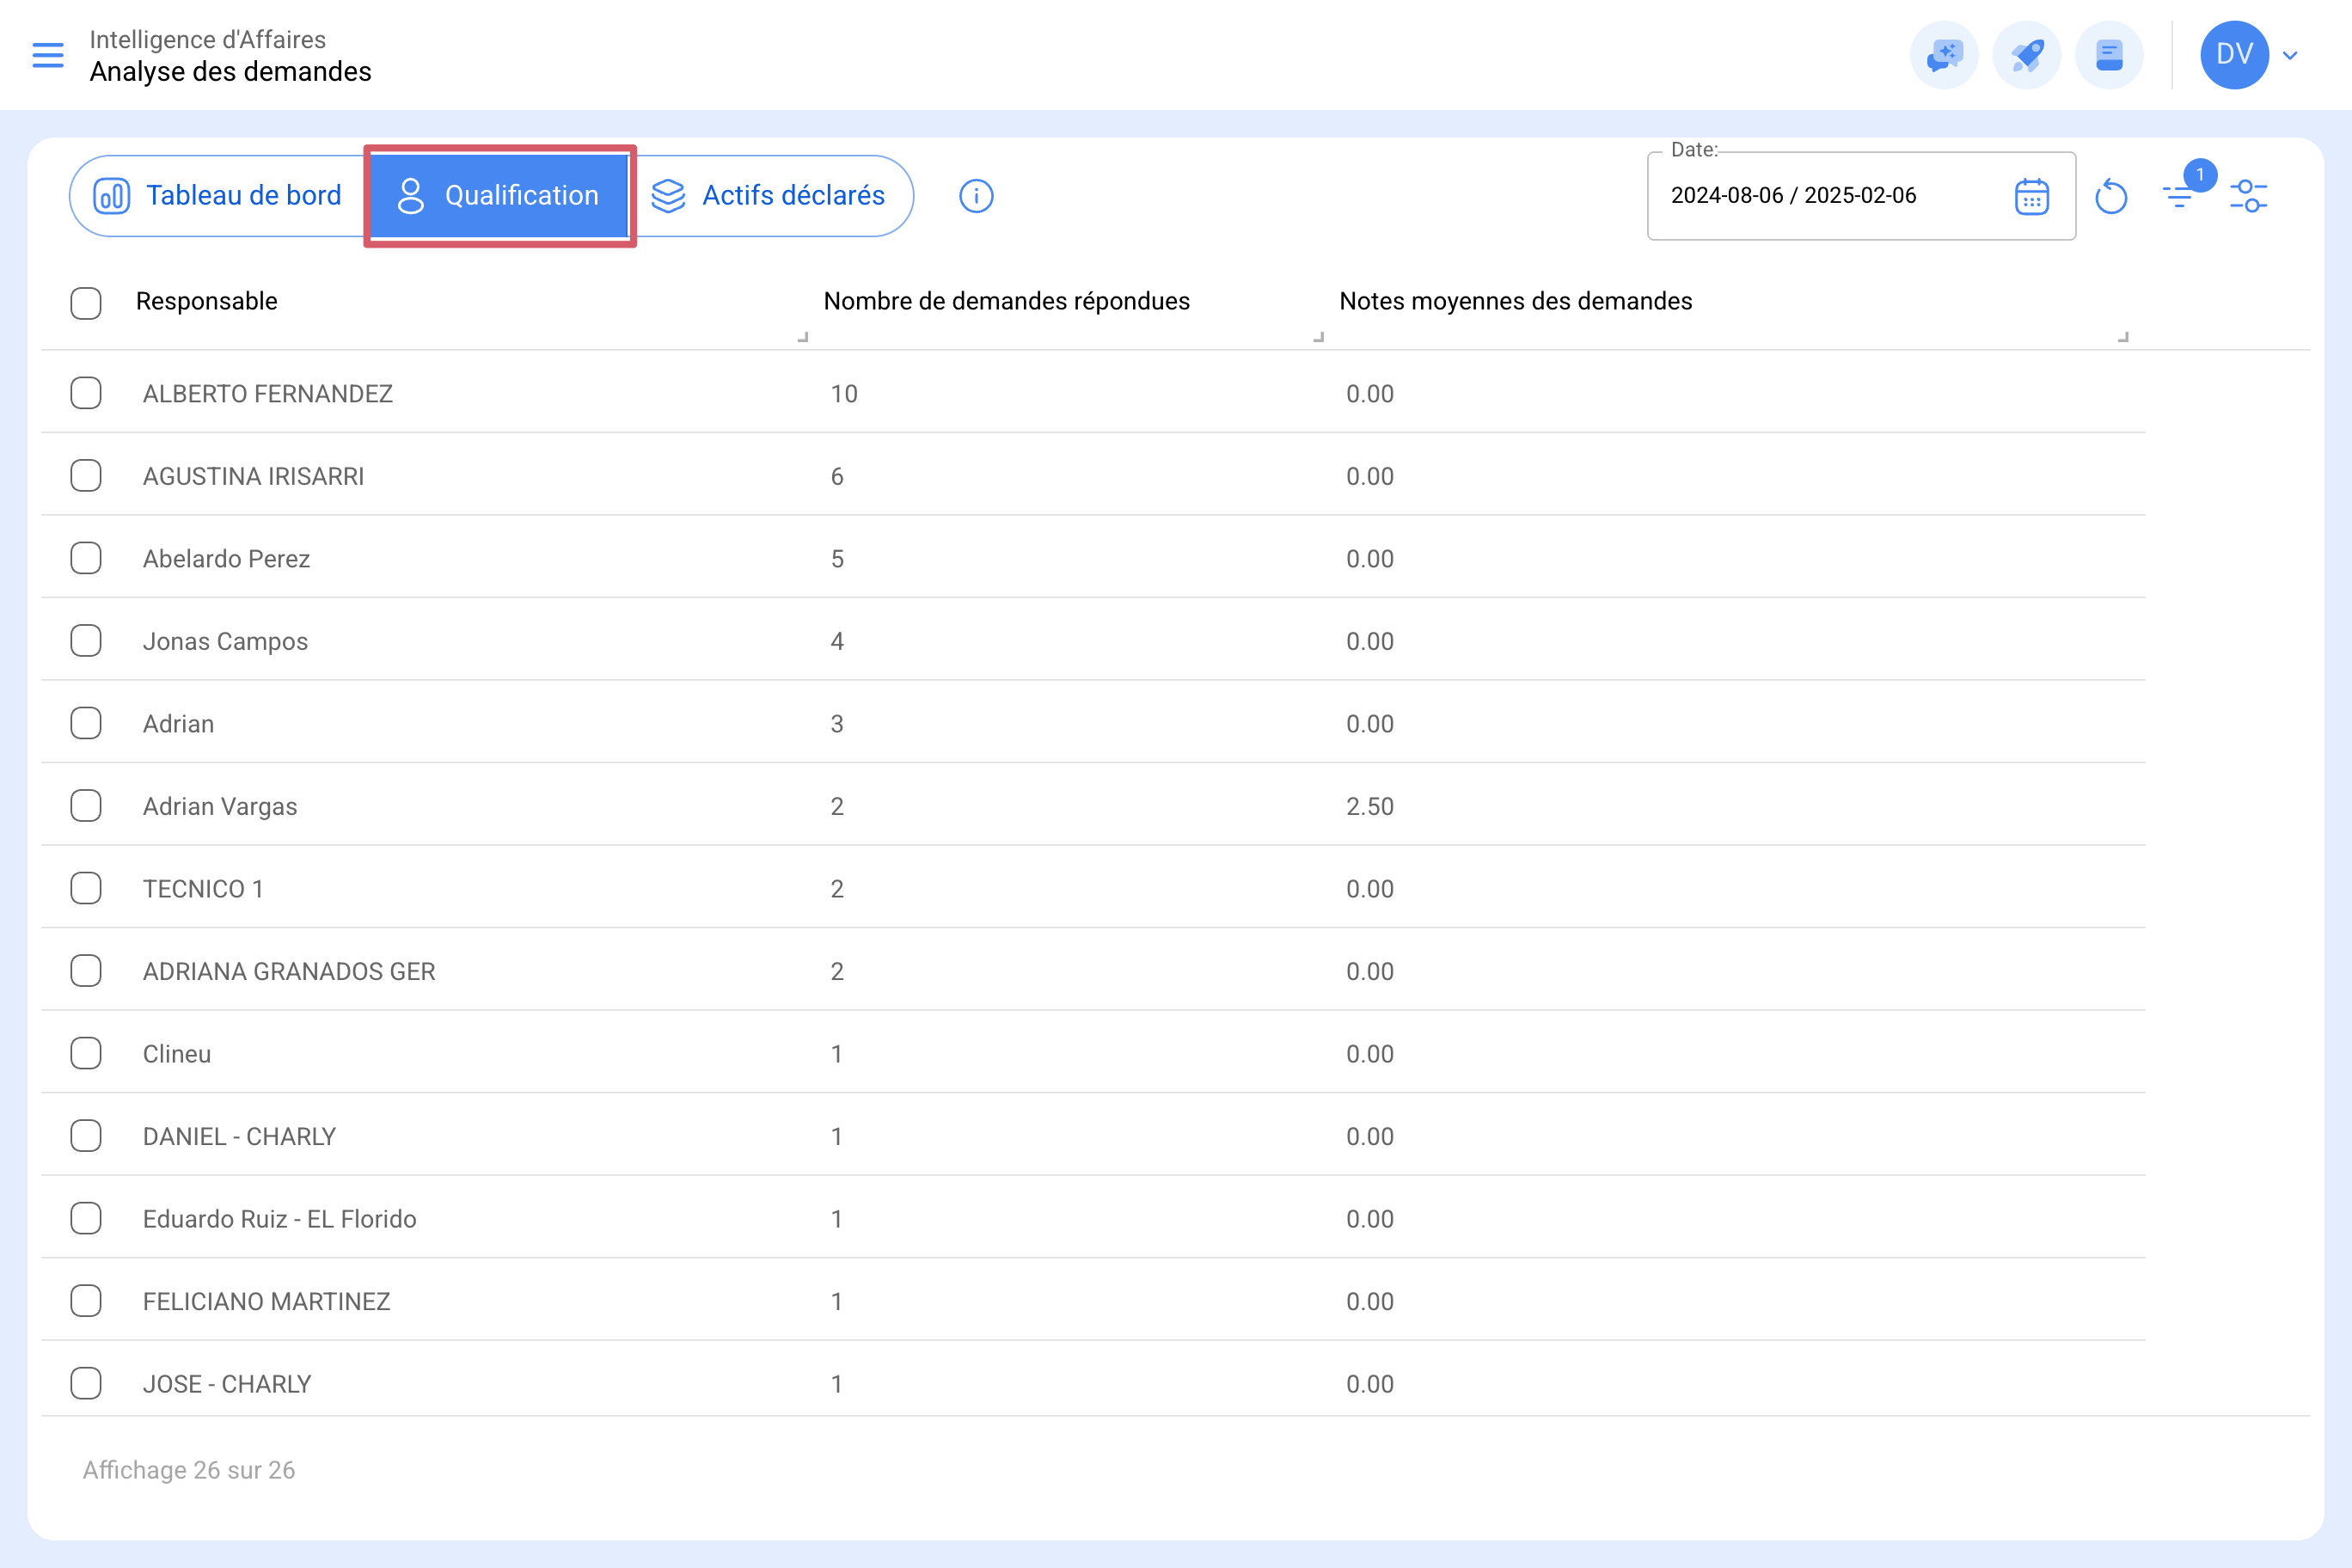The height and width of the screenshot is (1568, 2352).
Task: Click the information circle icon
Action: click(976, 196)
